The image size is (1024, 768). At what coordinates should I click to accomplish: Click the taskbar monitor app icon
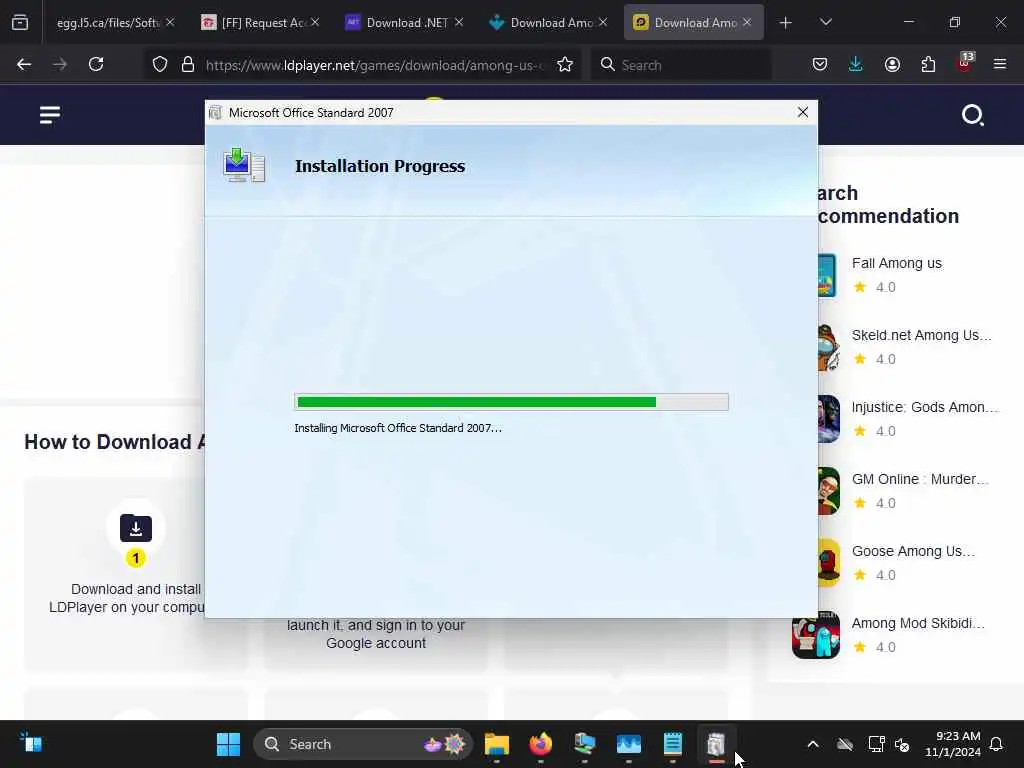point(629,744)
